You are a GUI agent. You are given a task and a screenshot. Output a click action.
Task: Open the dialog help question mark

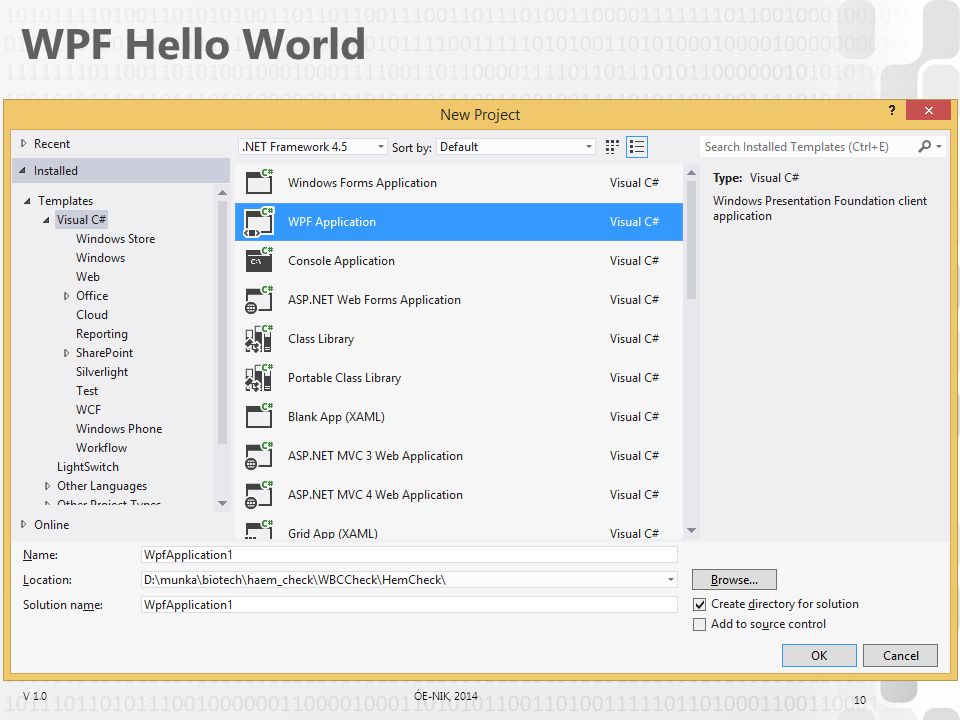point(891,110)
